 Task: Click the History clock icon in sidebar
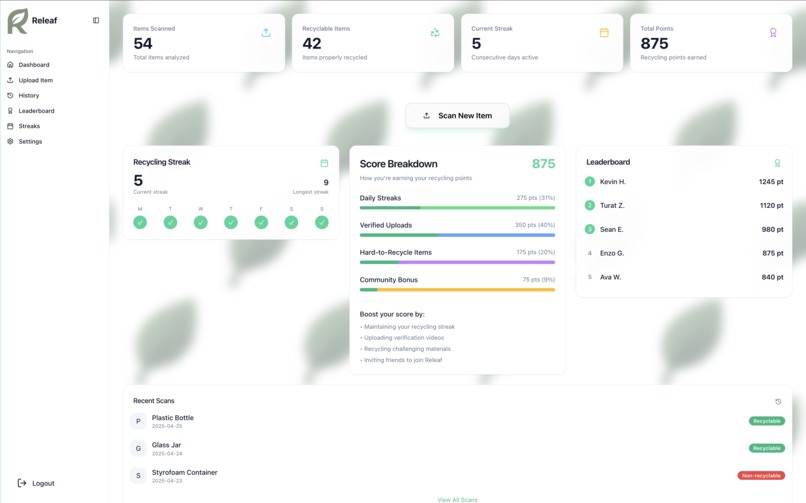(10, 96)
